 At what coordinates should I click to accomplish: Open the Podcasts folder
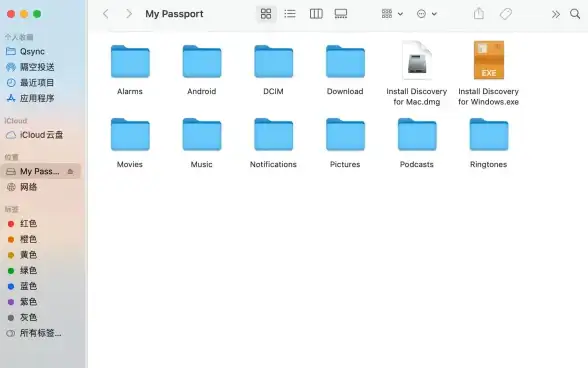coord(417,134)
